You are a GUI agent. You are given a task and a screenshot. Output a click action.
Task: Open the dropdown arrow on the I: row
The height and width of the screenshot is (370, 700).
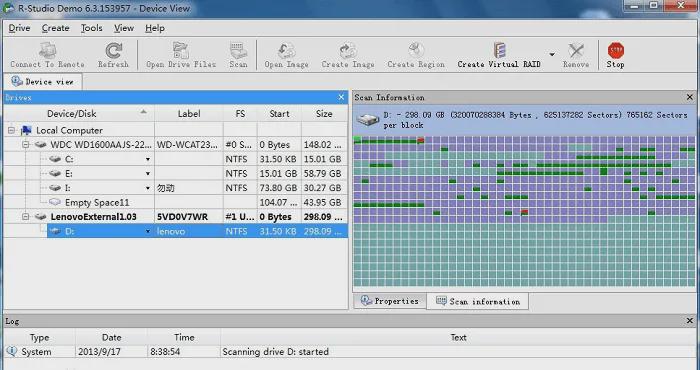tap(148, 188)
